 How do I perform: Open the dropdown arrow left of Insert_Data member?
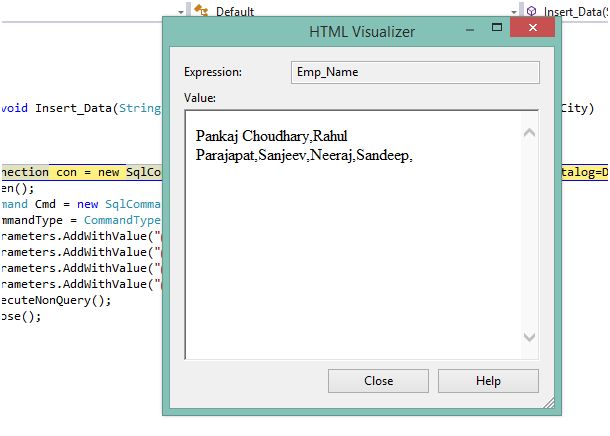point(514,12)
